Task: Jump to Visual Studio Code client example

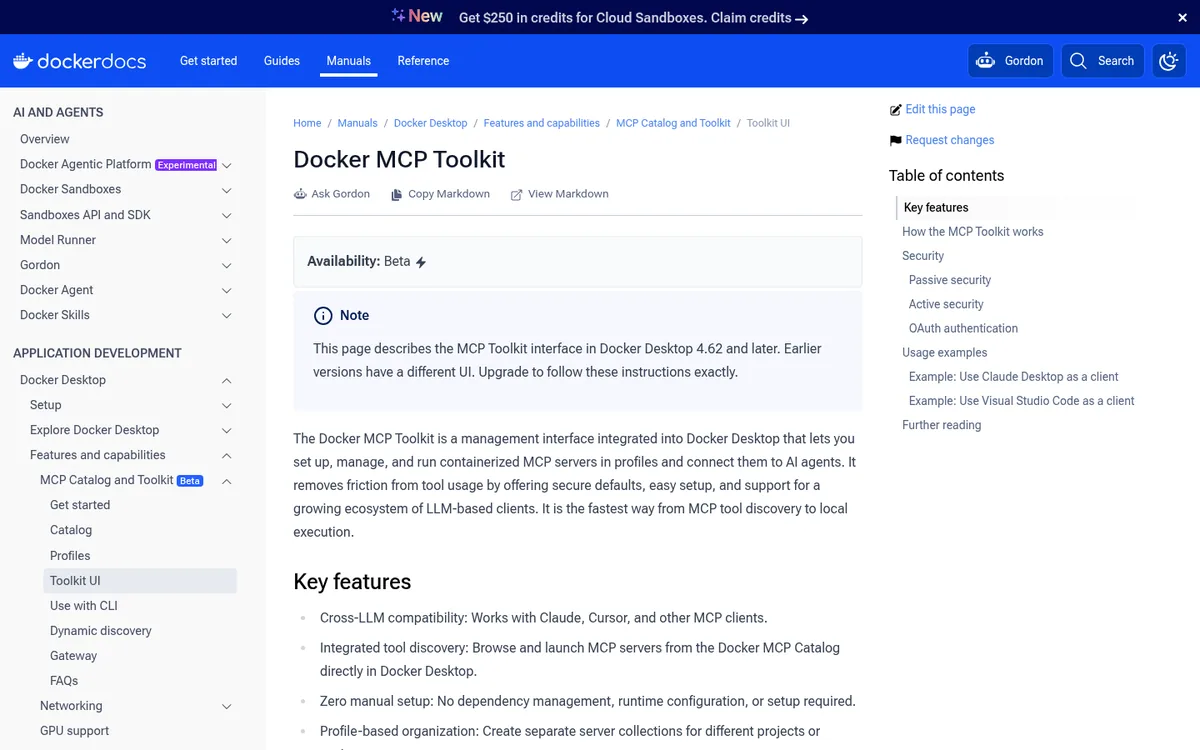Action: [x=1022, y=401]
